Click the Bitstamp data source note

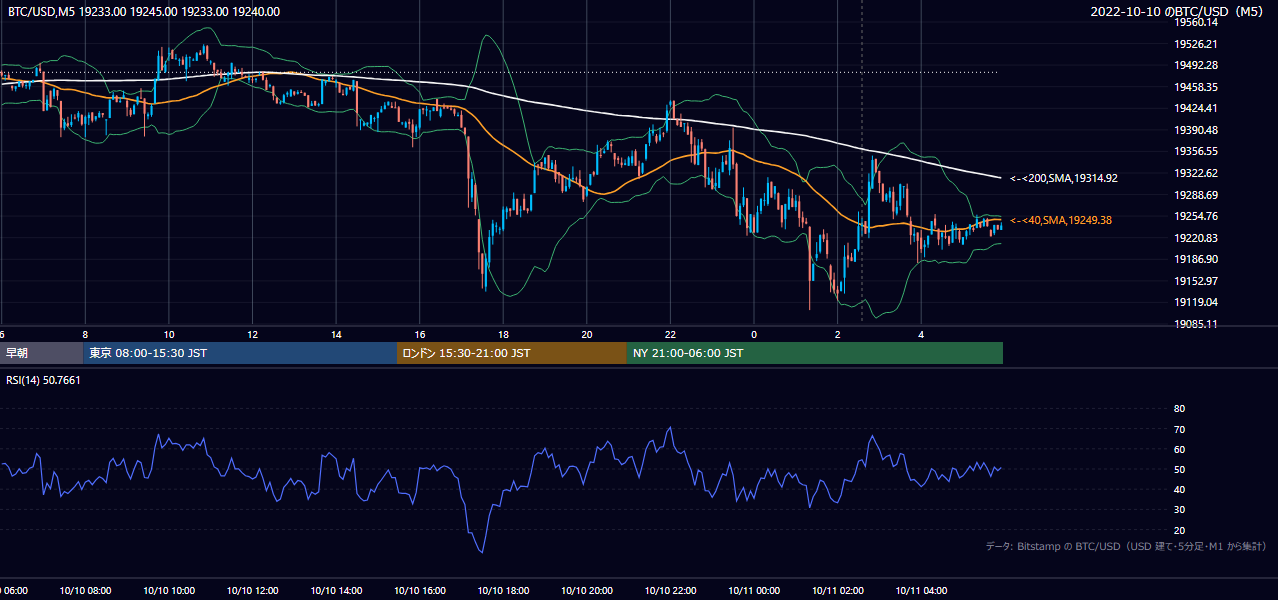1126,547
